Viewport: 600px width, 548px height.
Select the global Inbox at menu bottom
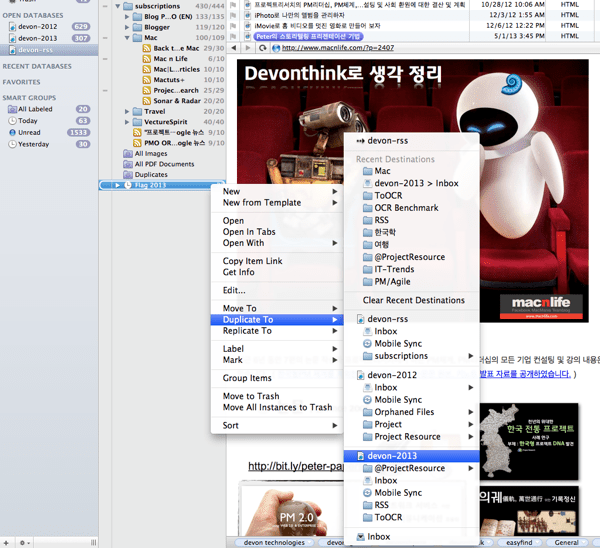click(x=378, y=537)
